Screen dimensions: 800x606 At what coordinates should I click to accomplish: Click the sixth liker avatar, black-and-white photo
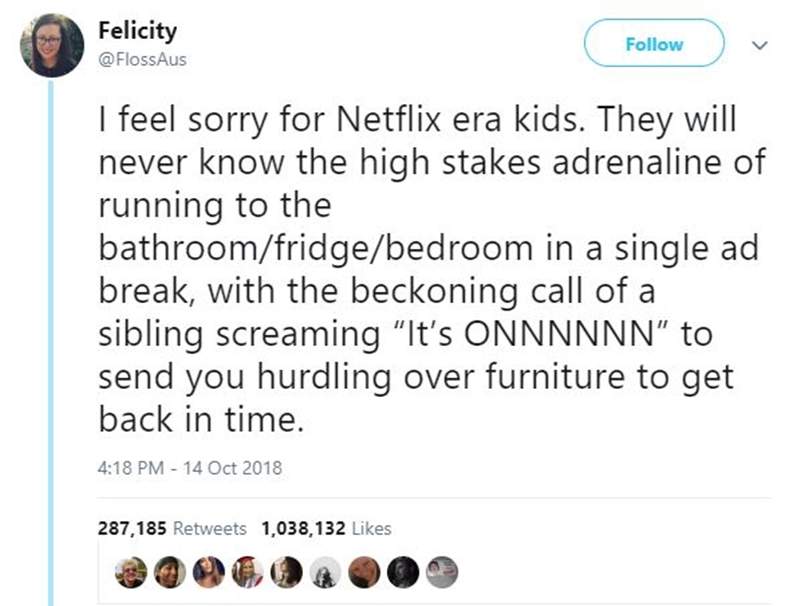tap(326, 570)
